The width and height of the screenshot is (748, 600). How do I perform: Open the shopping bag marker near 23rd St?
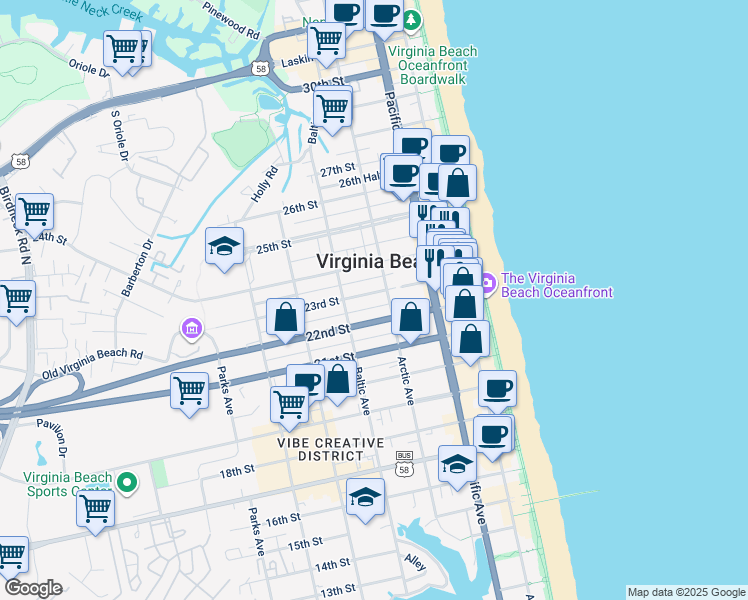click(x=285, y=320)
